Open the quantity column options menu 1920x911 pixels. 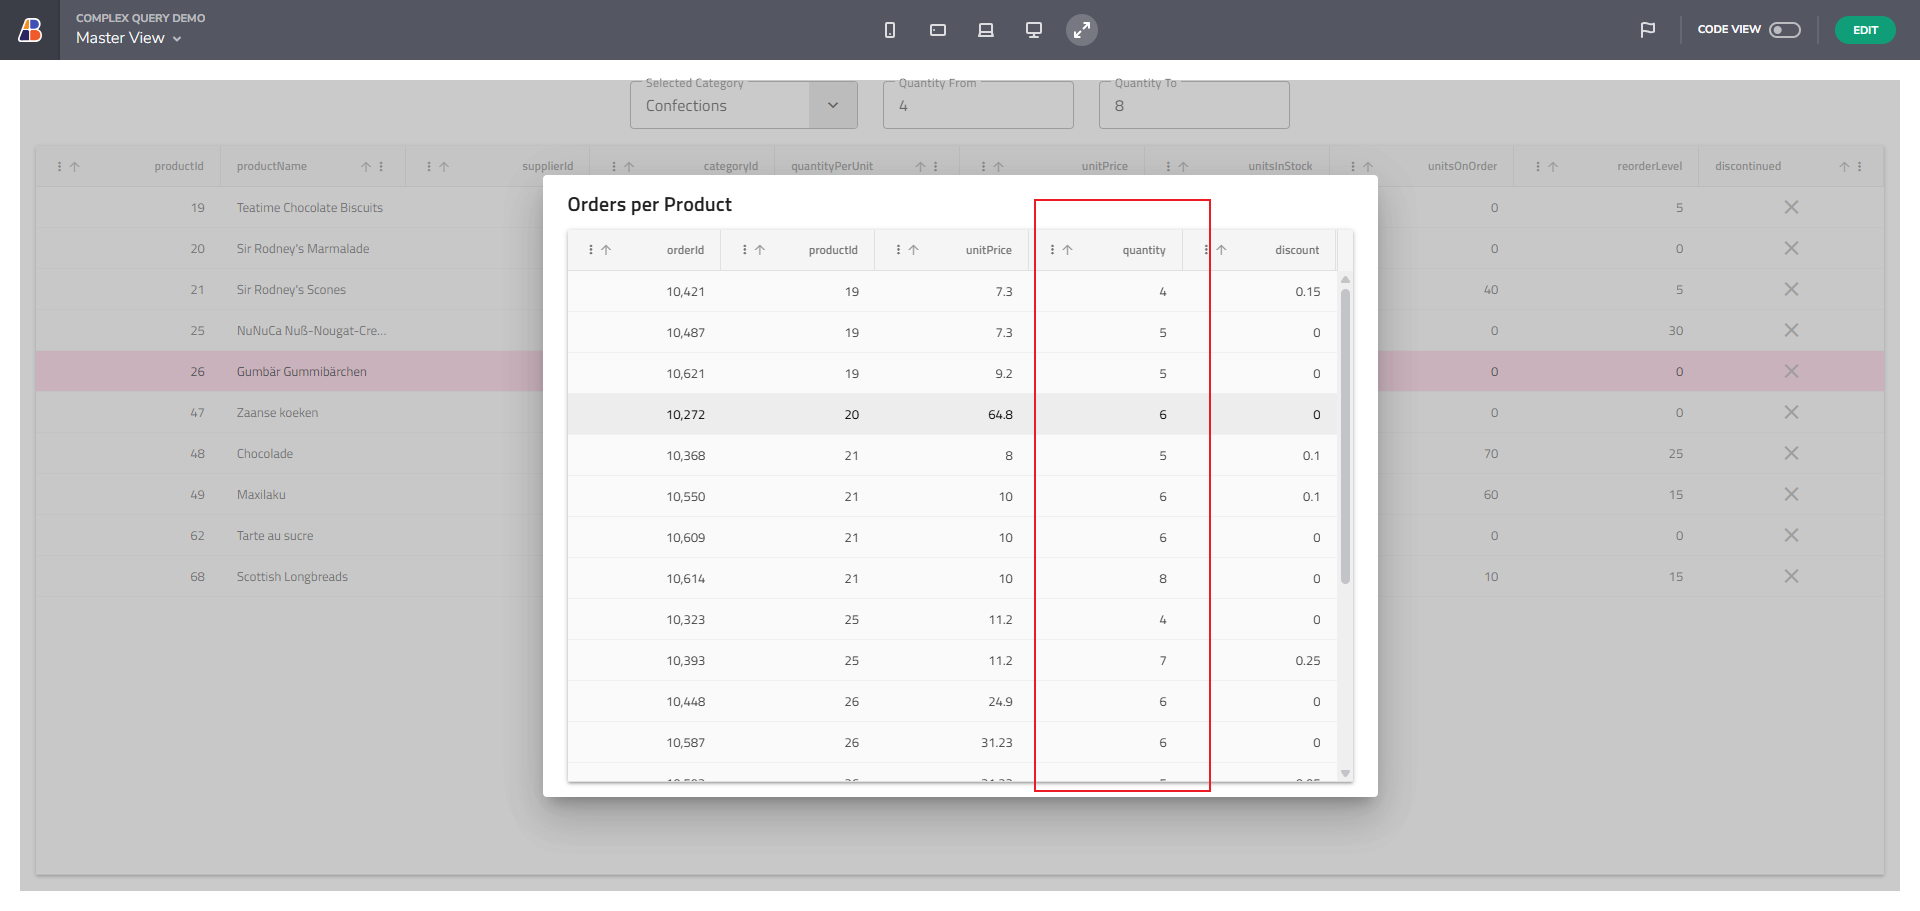pos(1052,250)
